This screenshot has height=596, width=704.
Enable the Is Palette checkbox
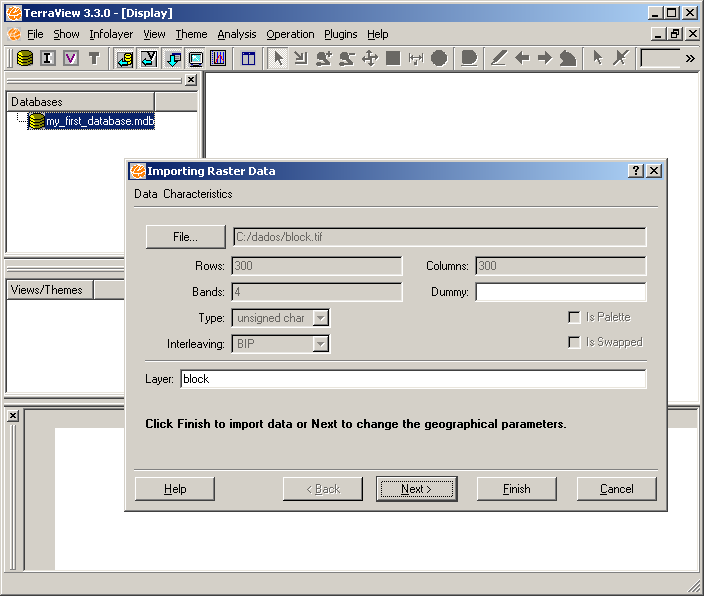click(x=574, y=318)
